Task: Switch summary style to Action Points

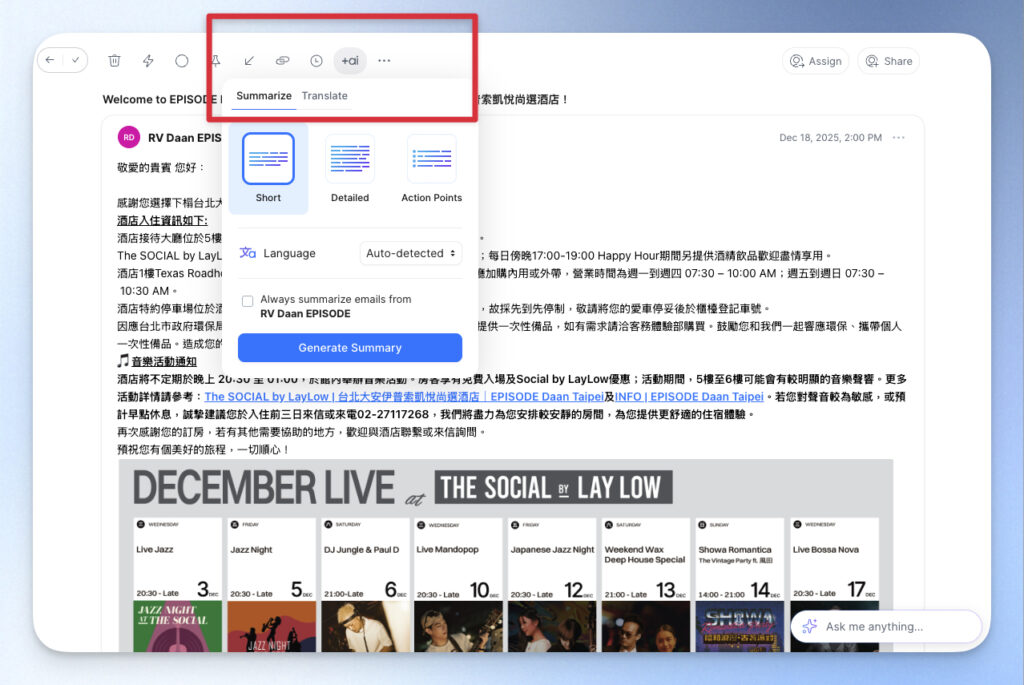Action: point(431,160)
